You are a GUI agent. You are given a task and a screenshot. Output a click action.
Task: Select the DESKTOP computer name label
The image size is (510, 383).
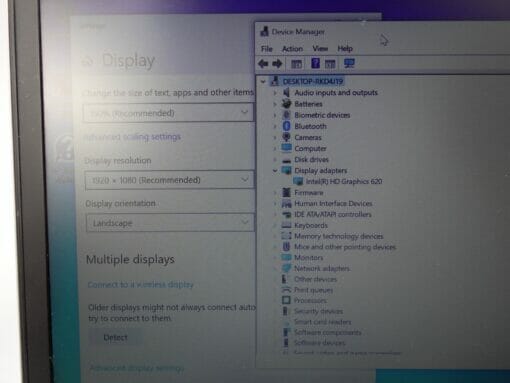[313, 81]
